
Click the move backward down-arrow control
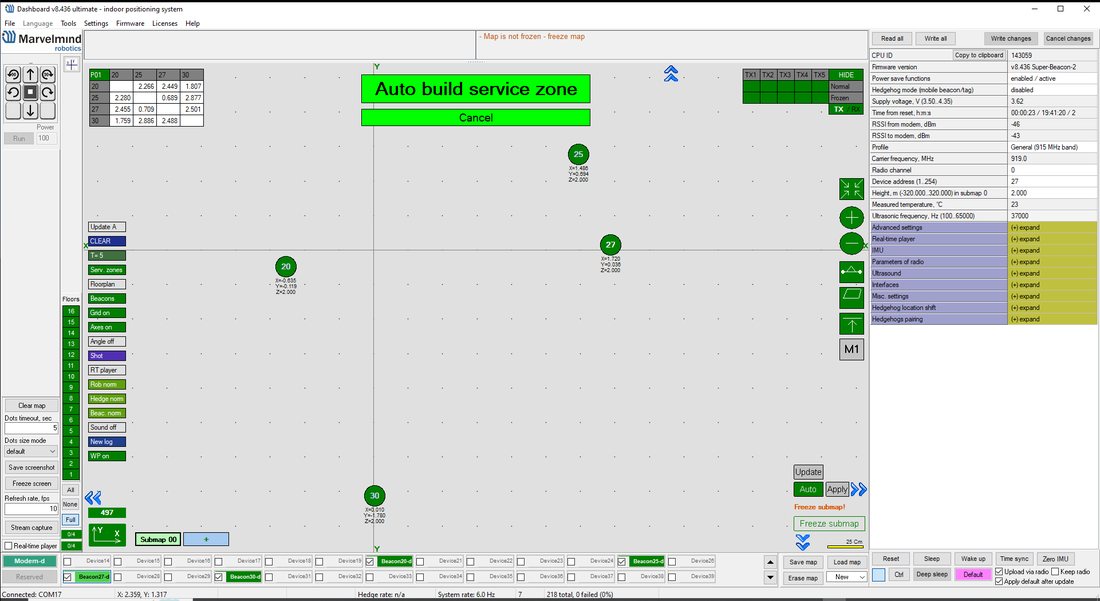(x=30, y=110)
